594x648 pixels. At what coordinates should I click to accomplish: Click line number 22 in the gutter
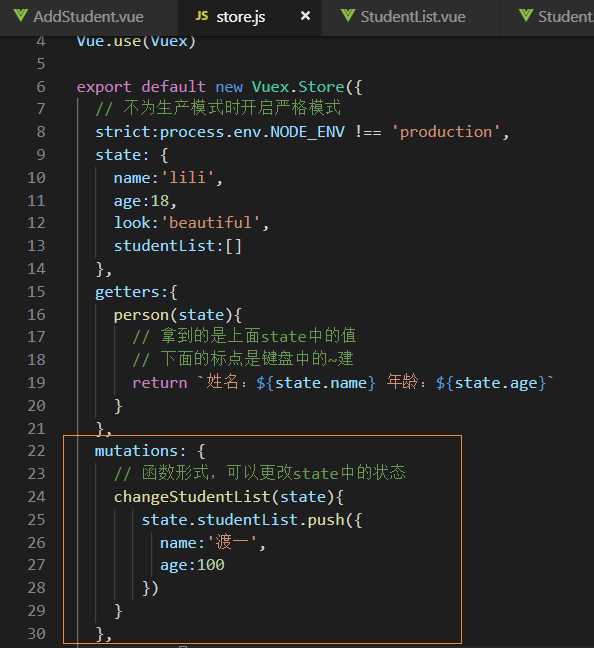36,450
